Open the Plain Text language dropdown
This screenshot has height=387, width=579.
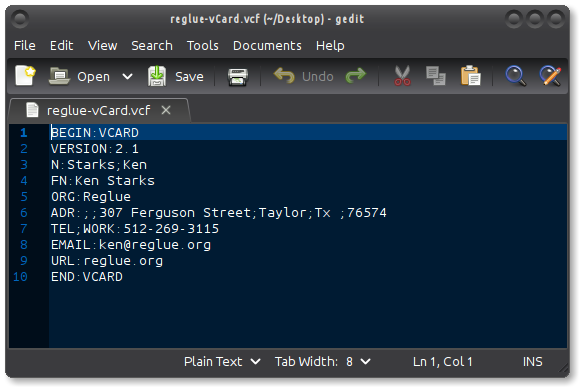[222, 362]
